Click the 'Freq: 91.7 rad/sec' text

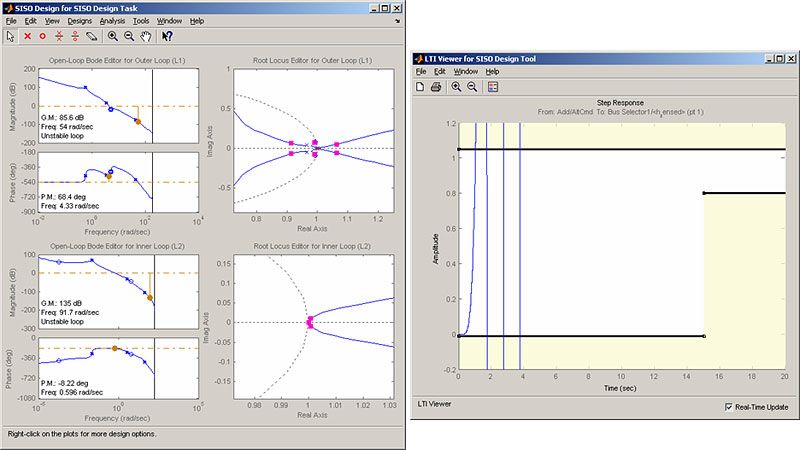click(x=70, y=312)
